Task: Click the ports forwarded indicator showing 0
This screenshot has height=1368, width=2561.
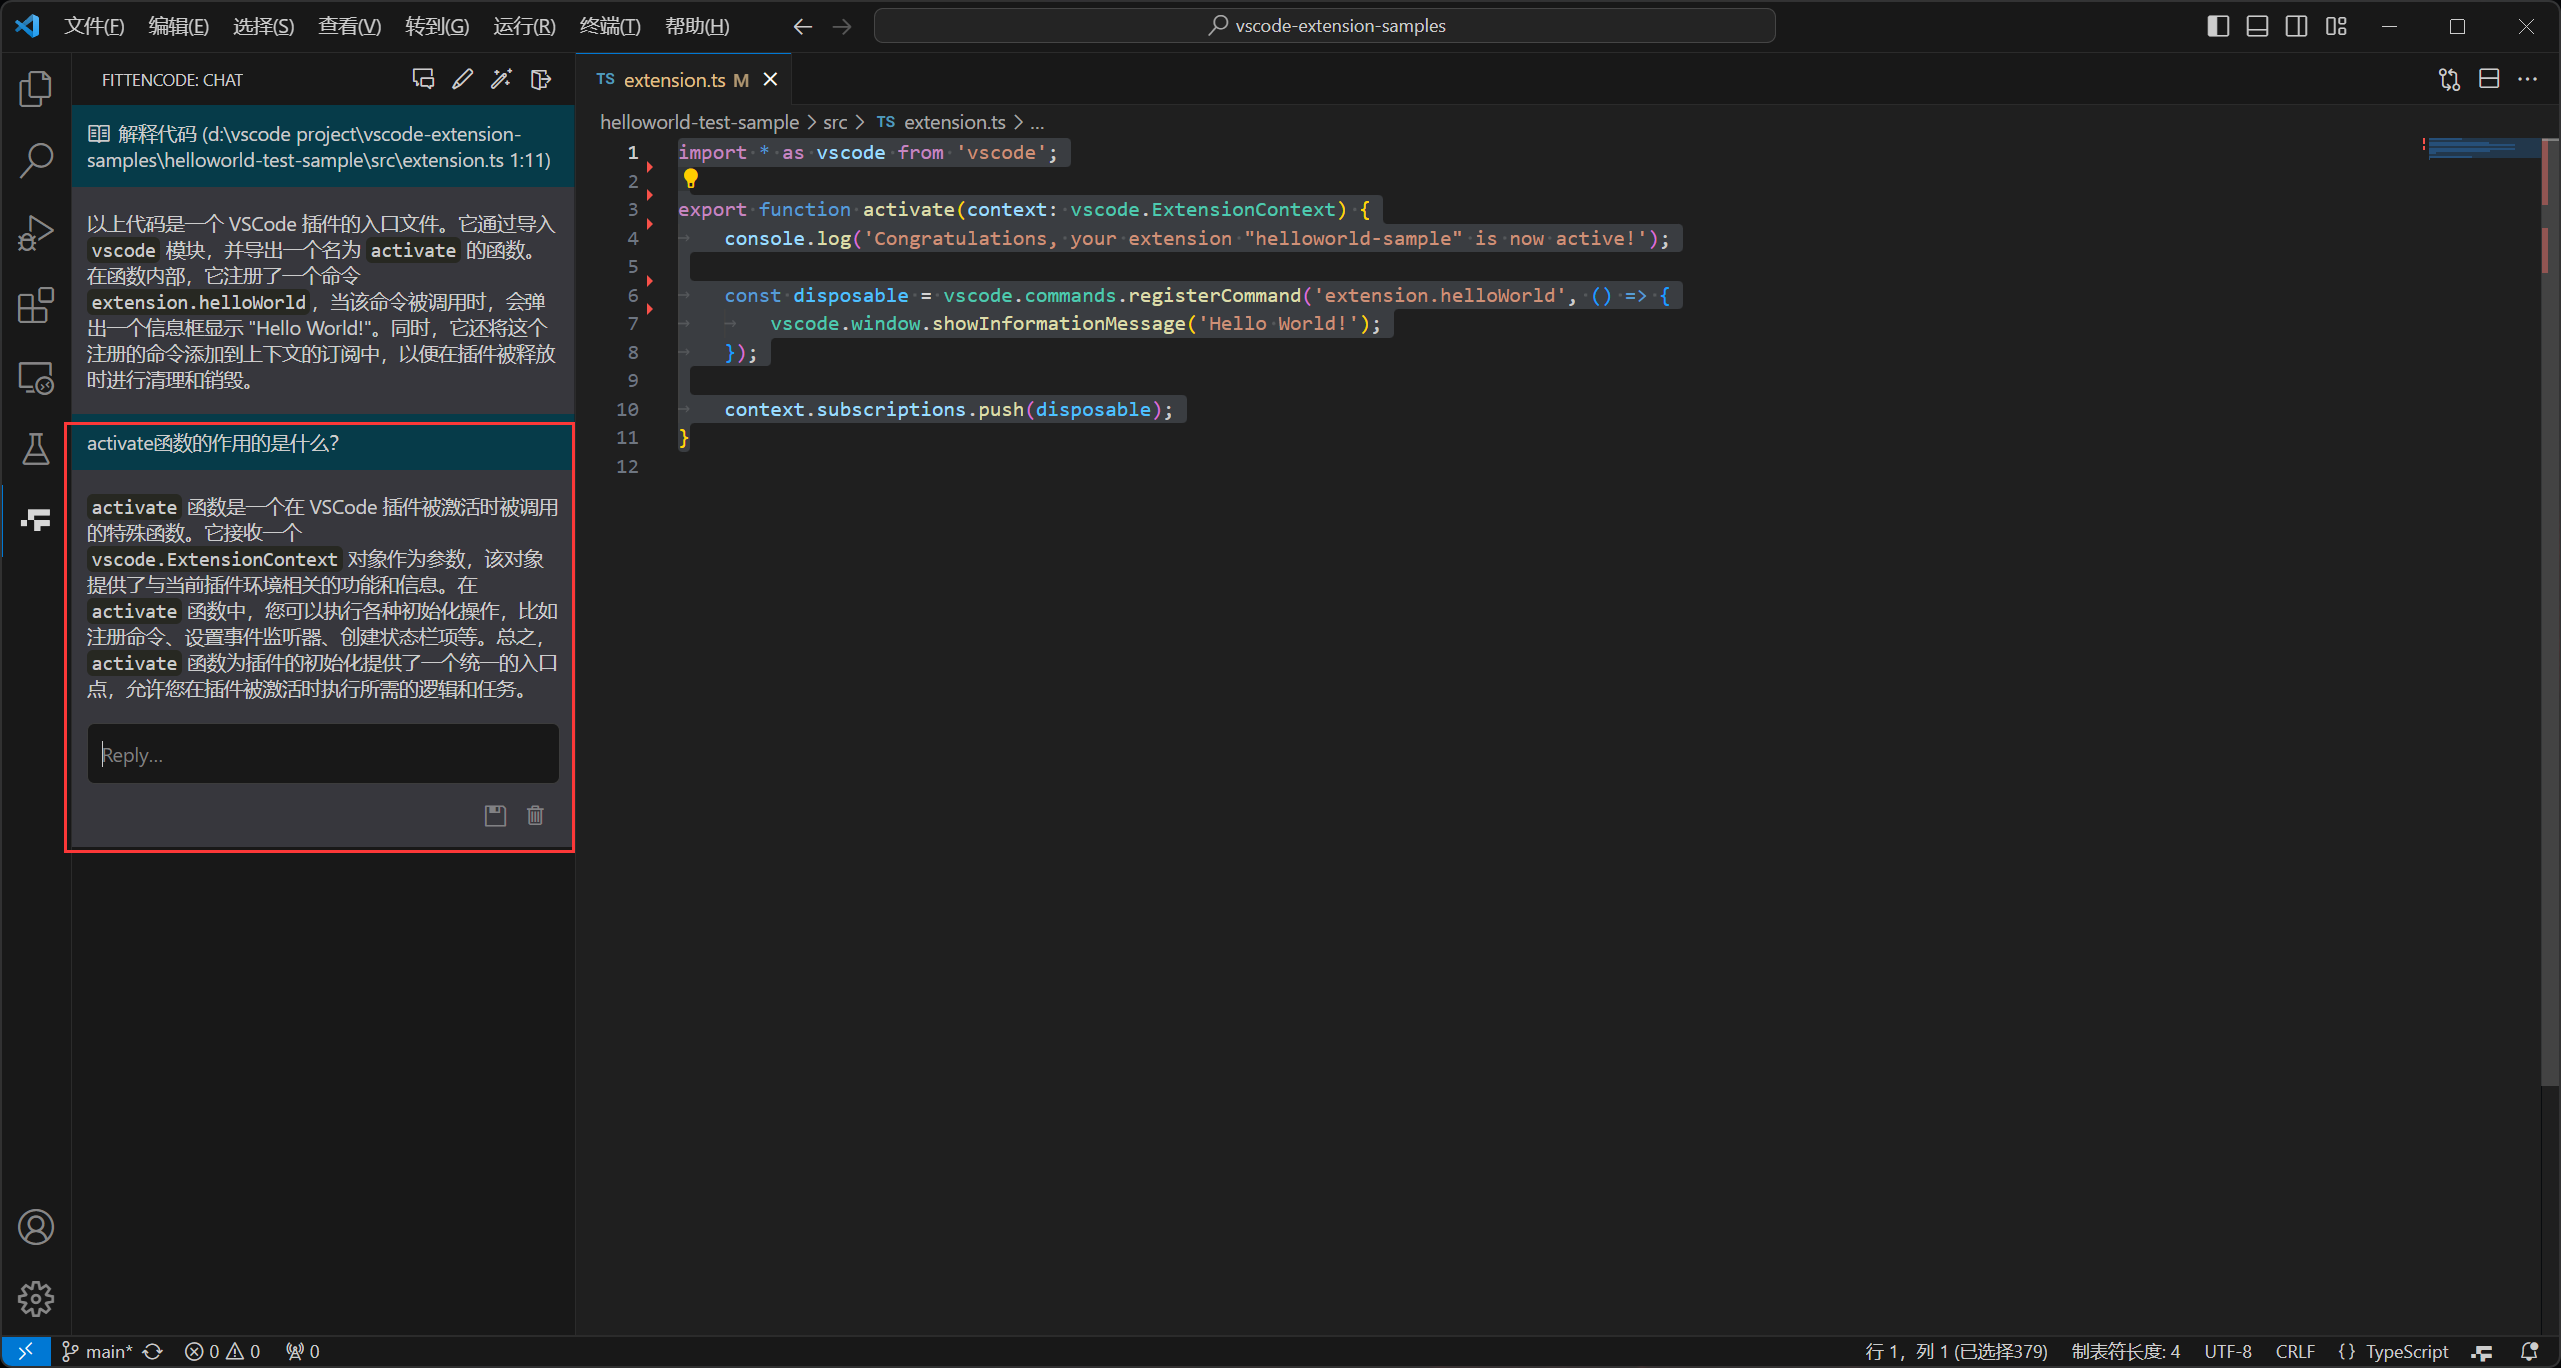Action: click(303, 1352)
